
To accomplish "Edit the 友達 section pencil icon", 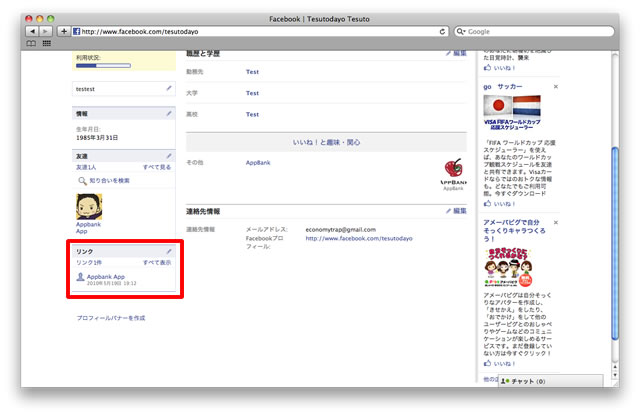I will [x=169, y=156].
